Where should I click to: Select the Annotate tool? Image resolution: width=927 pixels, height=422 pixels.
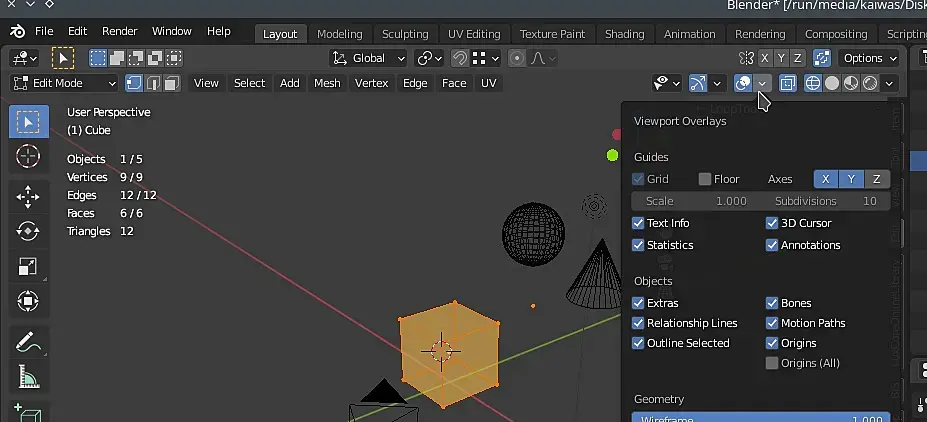coord(28,342)
